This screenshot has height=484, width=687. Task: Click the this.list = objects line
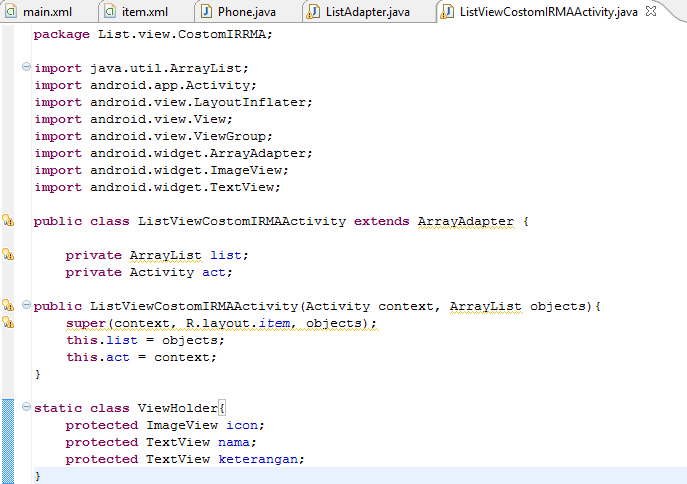(145, 340)
